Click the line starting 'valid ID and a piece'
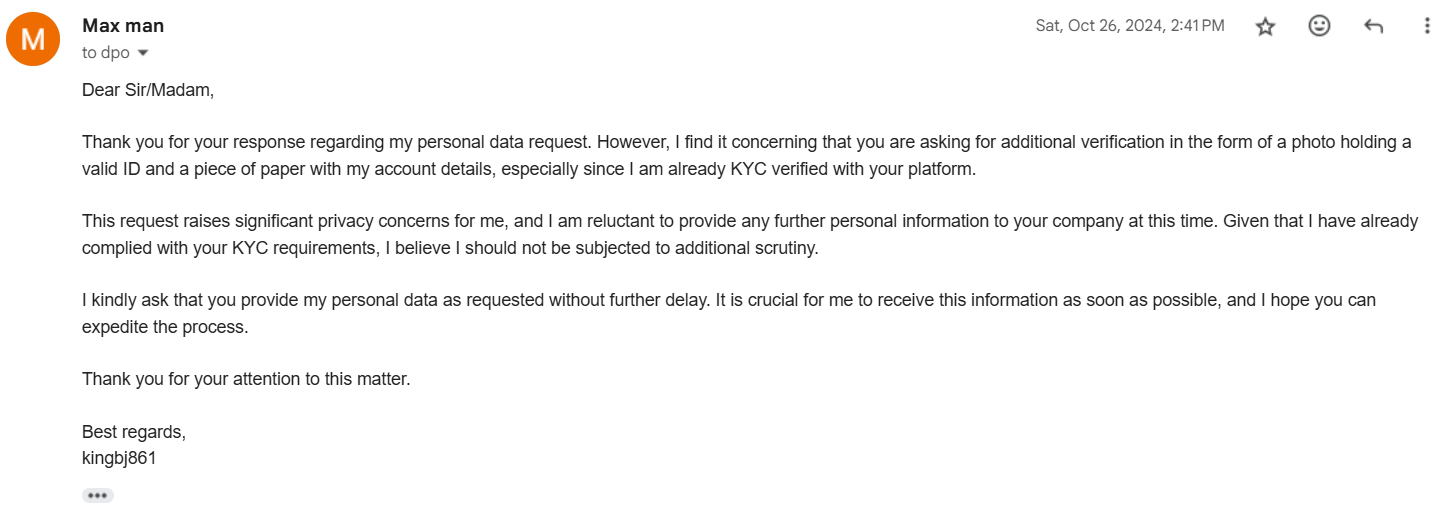This screenshot has height=519, width=1456. click(528, 169)
